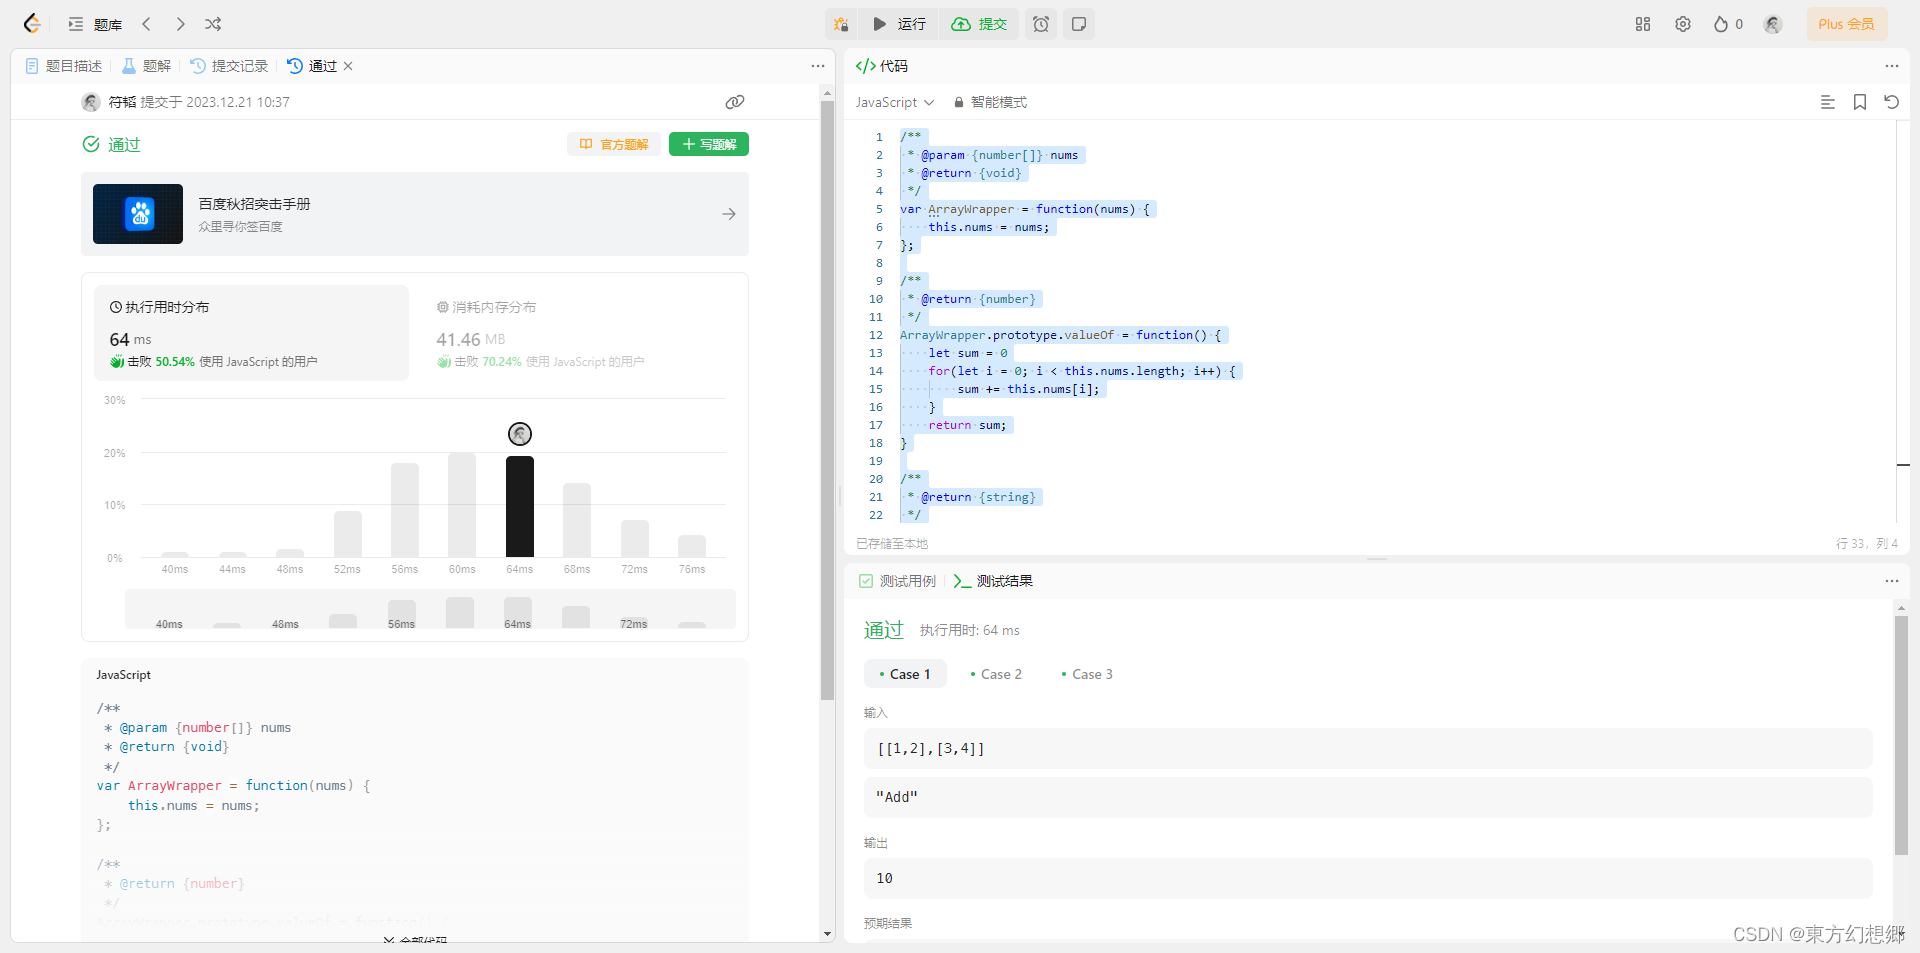Click the debug icon beside 运行

841,24
